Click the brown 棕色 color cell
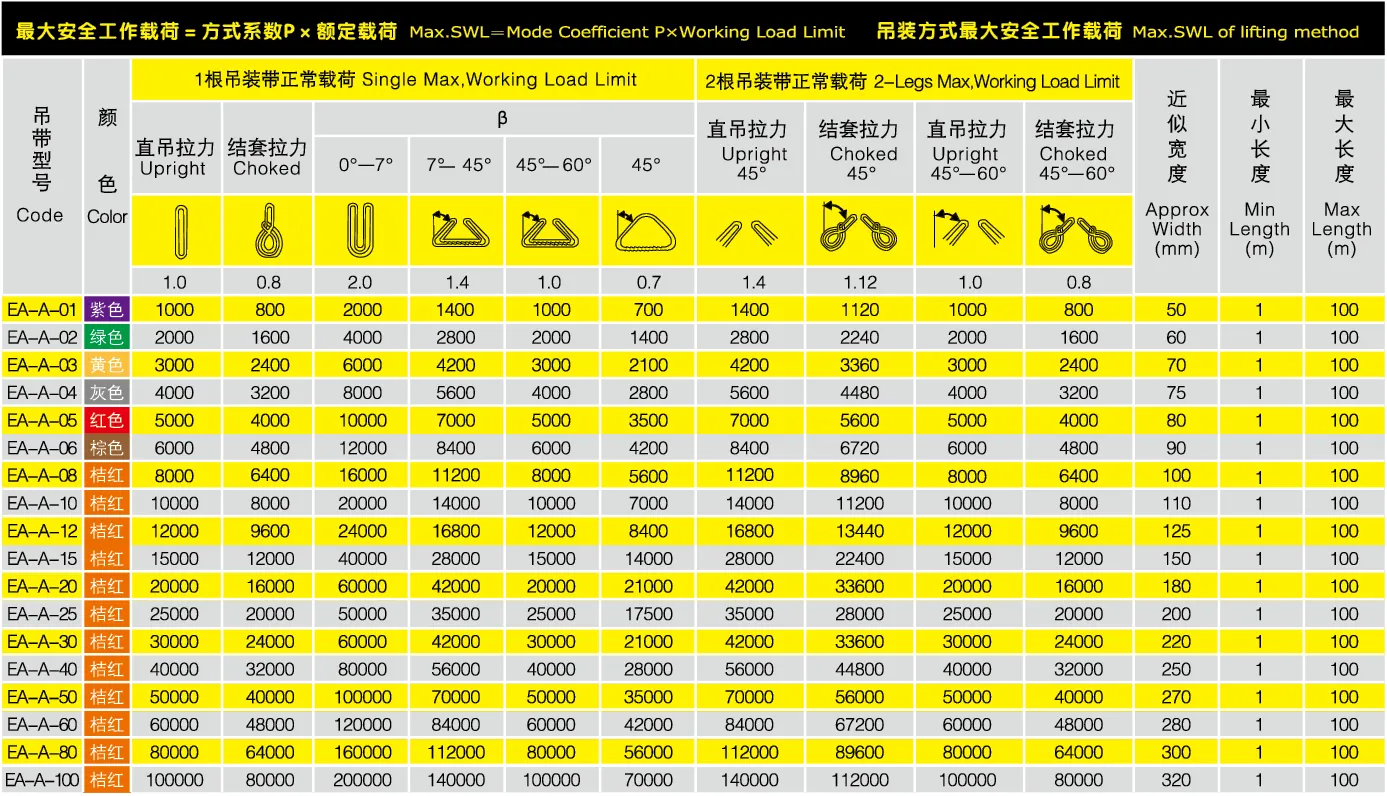The image size is (1387, 796). [x=107, y=448]
